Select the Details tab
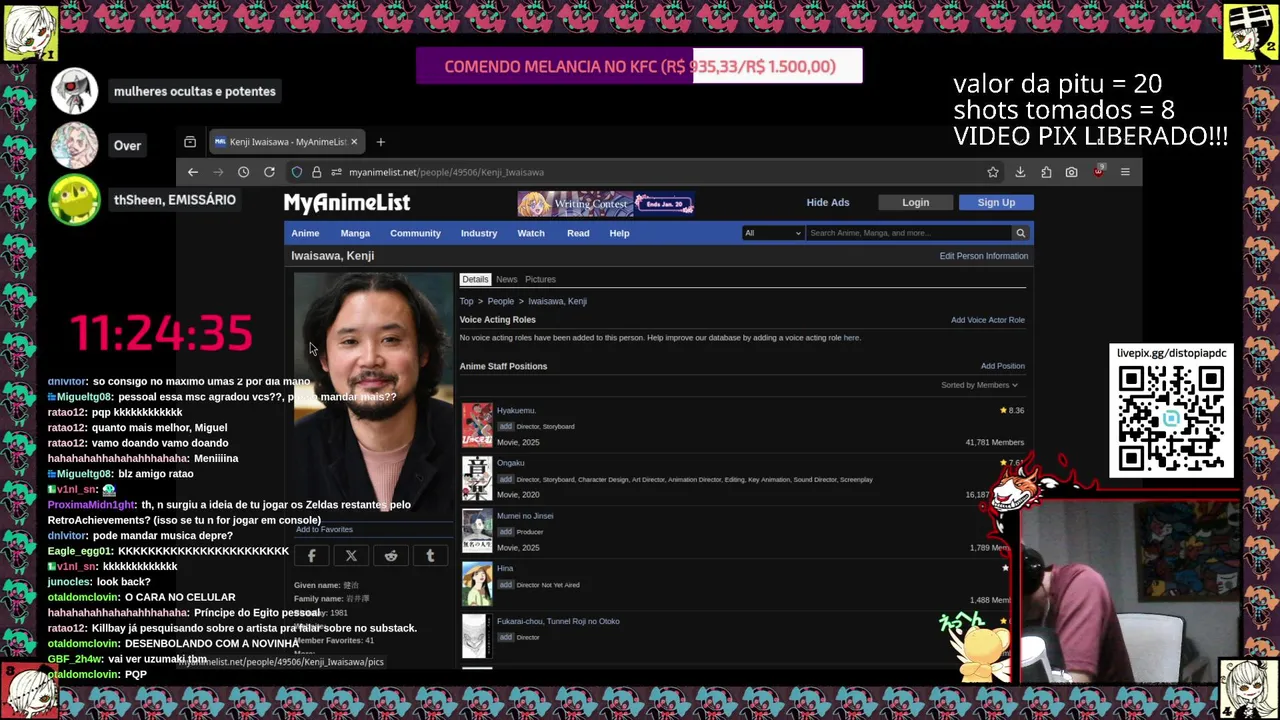Viewport: 1280px width, 720px height. point(475,279)
